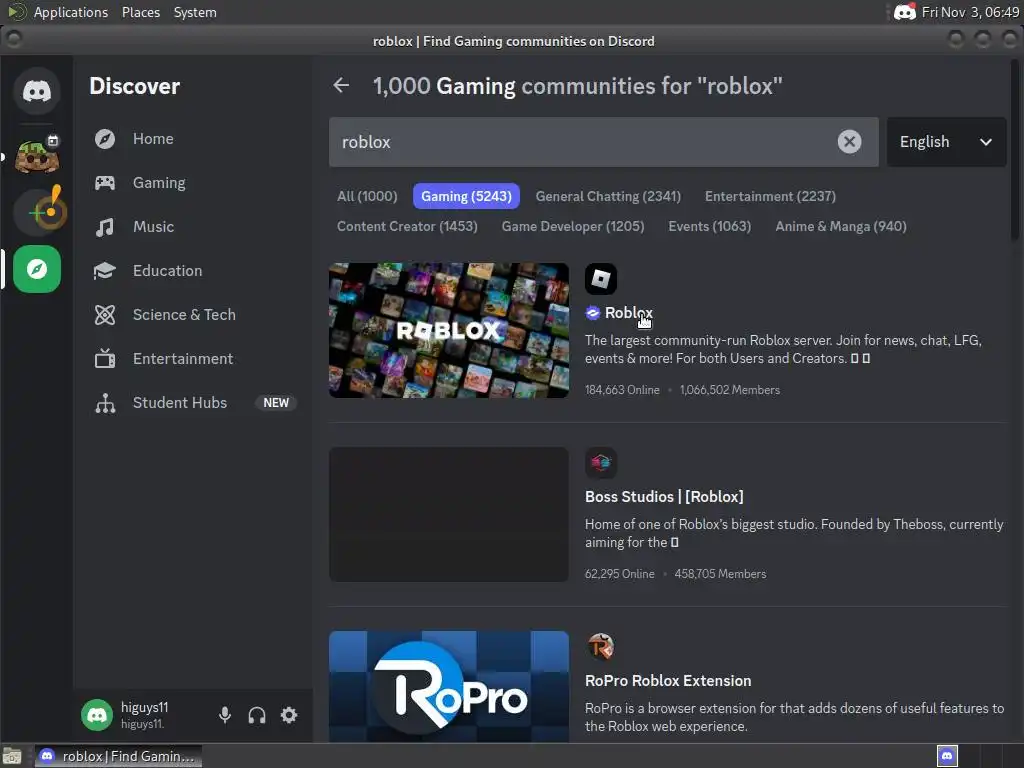
Task: Go back with the left arrow
Action: tap(341, 85)
